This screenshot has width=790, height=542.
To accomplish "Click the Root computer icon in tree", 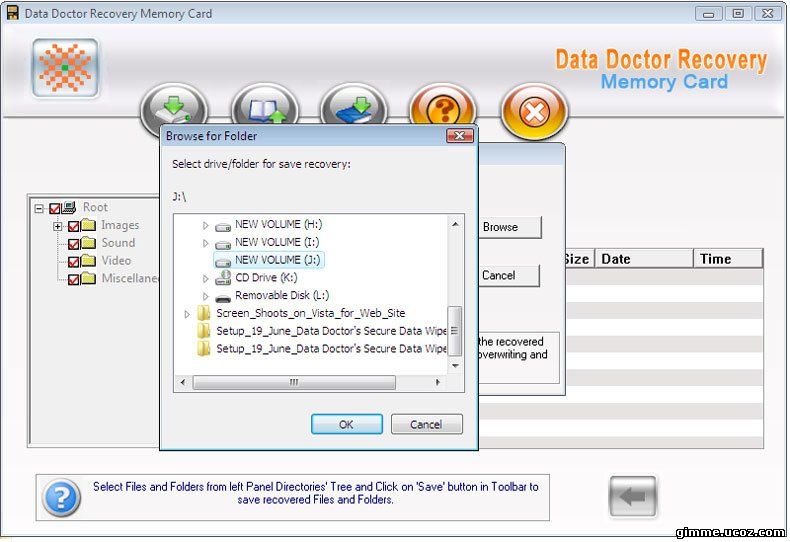I will [69, 207].
